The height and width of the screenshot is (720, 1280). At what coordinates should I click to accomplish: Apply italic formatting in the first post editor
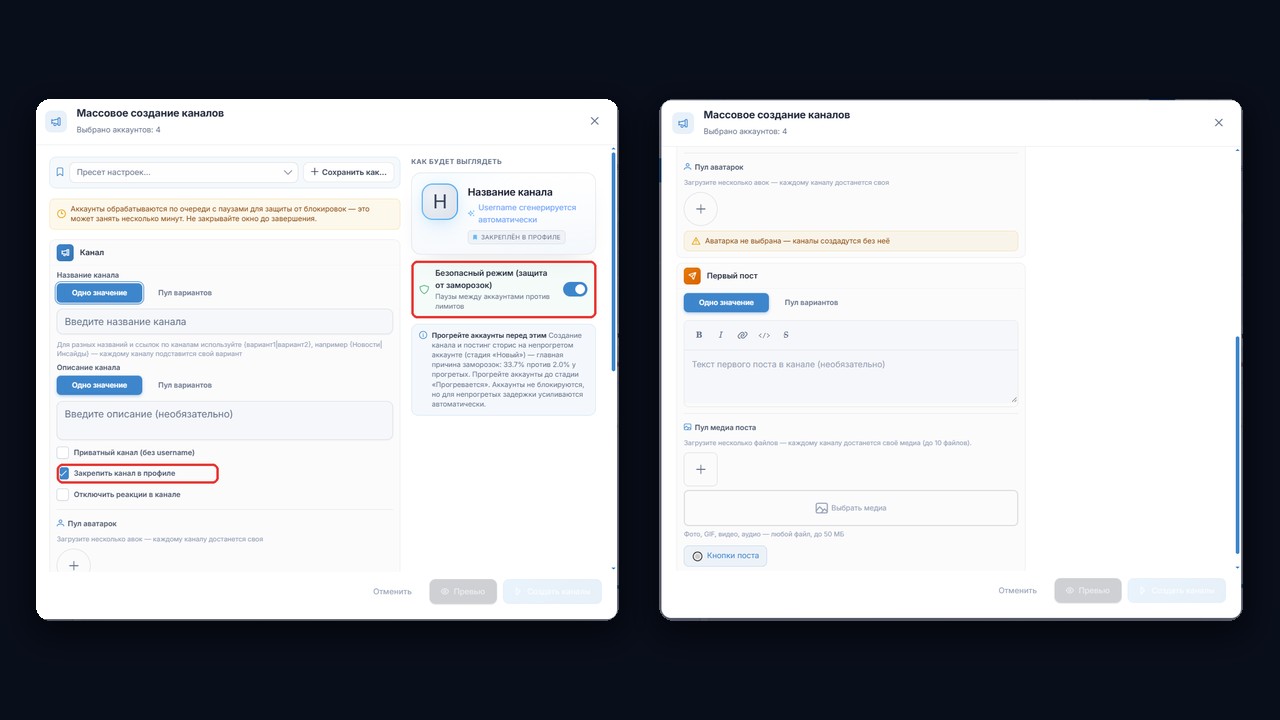click(720, 335)
